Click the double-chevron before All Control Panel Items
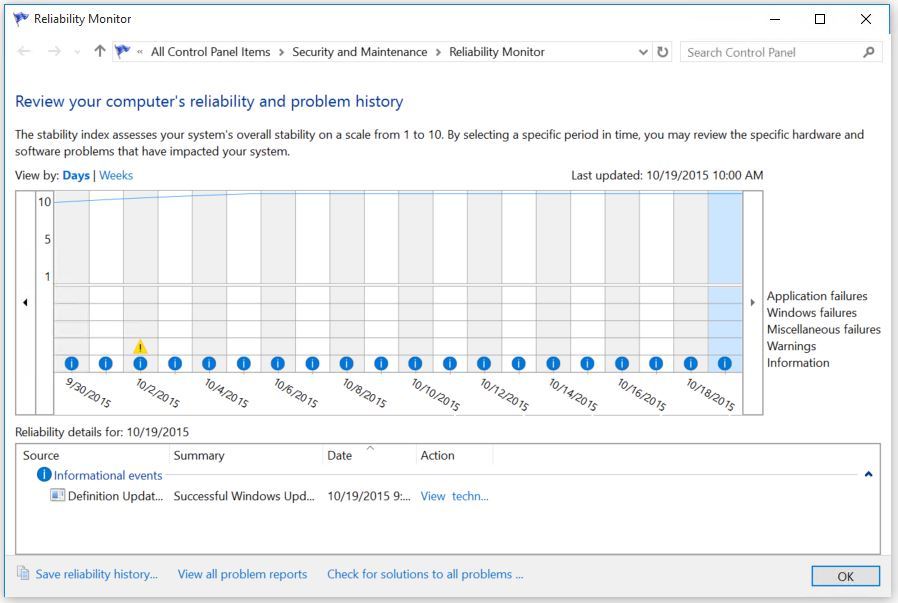The width and height of the screenshot is (898, 603). tap(140, 52)
